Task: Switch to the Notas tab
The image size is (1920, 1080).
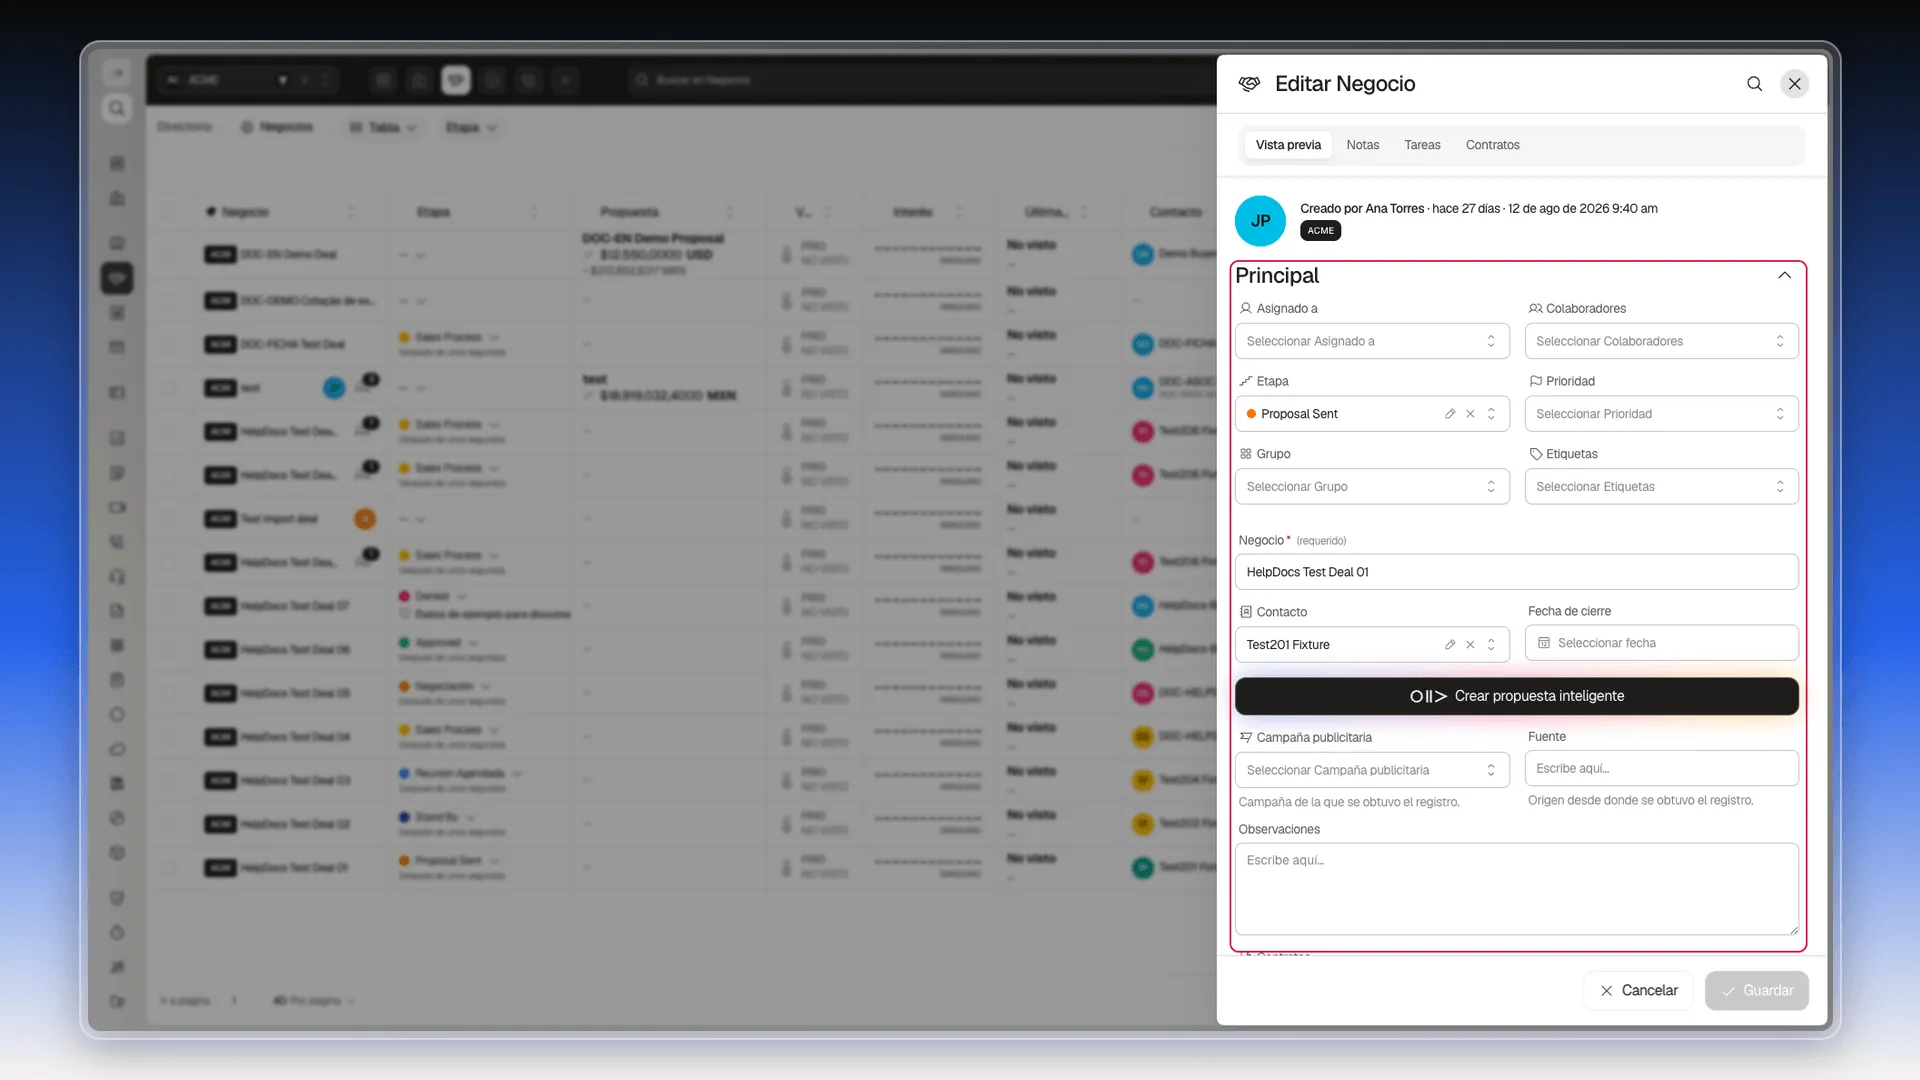Action: tap(1362, 145)
